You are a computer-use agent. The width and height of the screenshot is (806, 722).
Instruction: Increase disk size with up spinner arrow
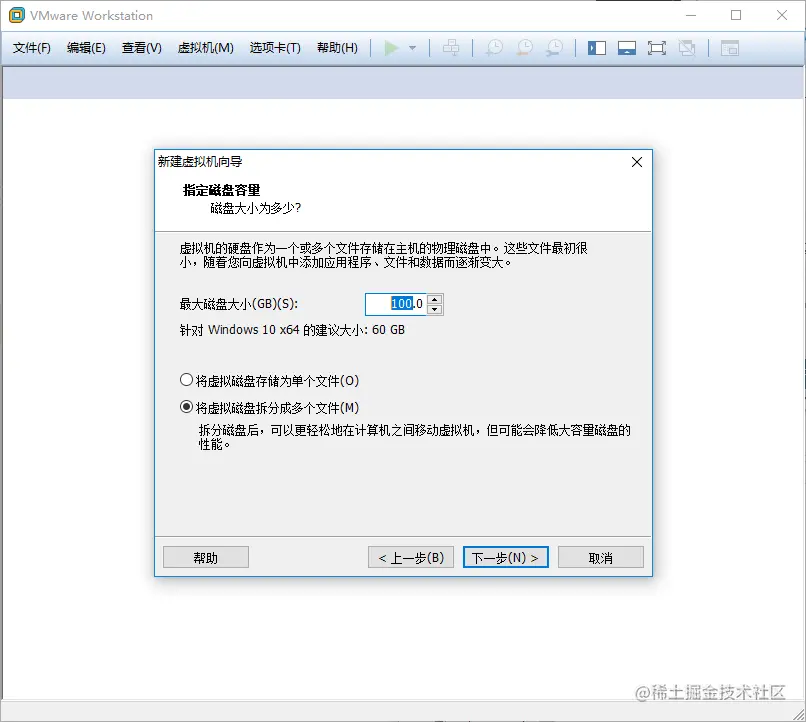[x=435, y=299]
